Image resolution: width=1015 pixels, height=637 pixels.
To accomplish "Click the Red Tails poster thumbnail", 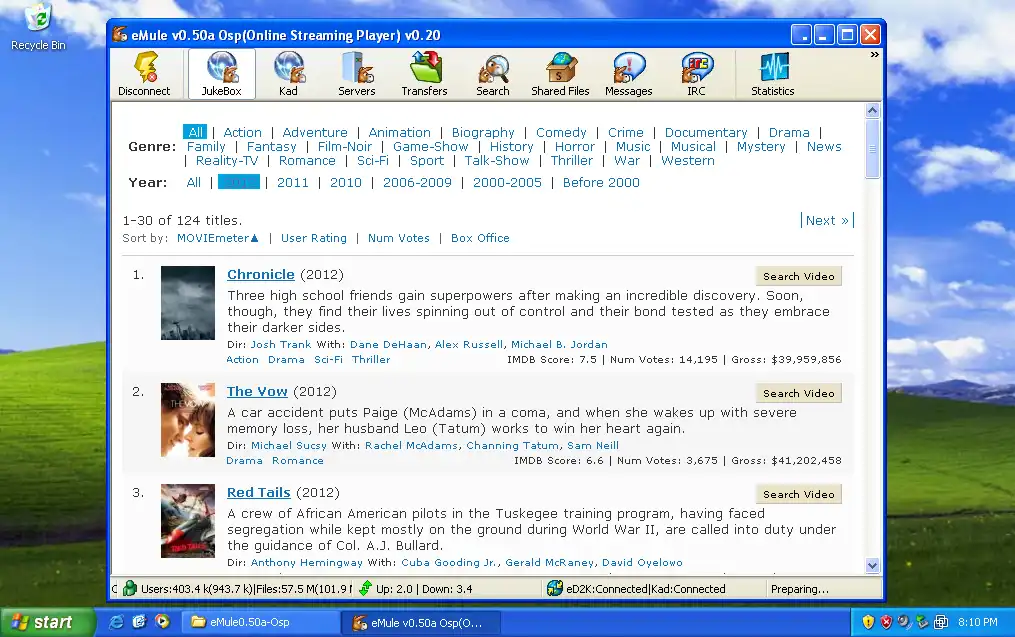I will pyautogui.click(x=188, y=521).
